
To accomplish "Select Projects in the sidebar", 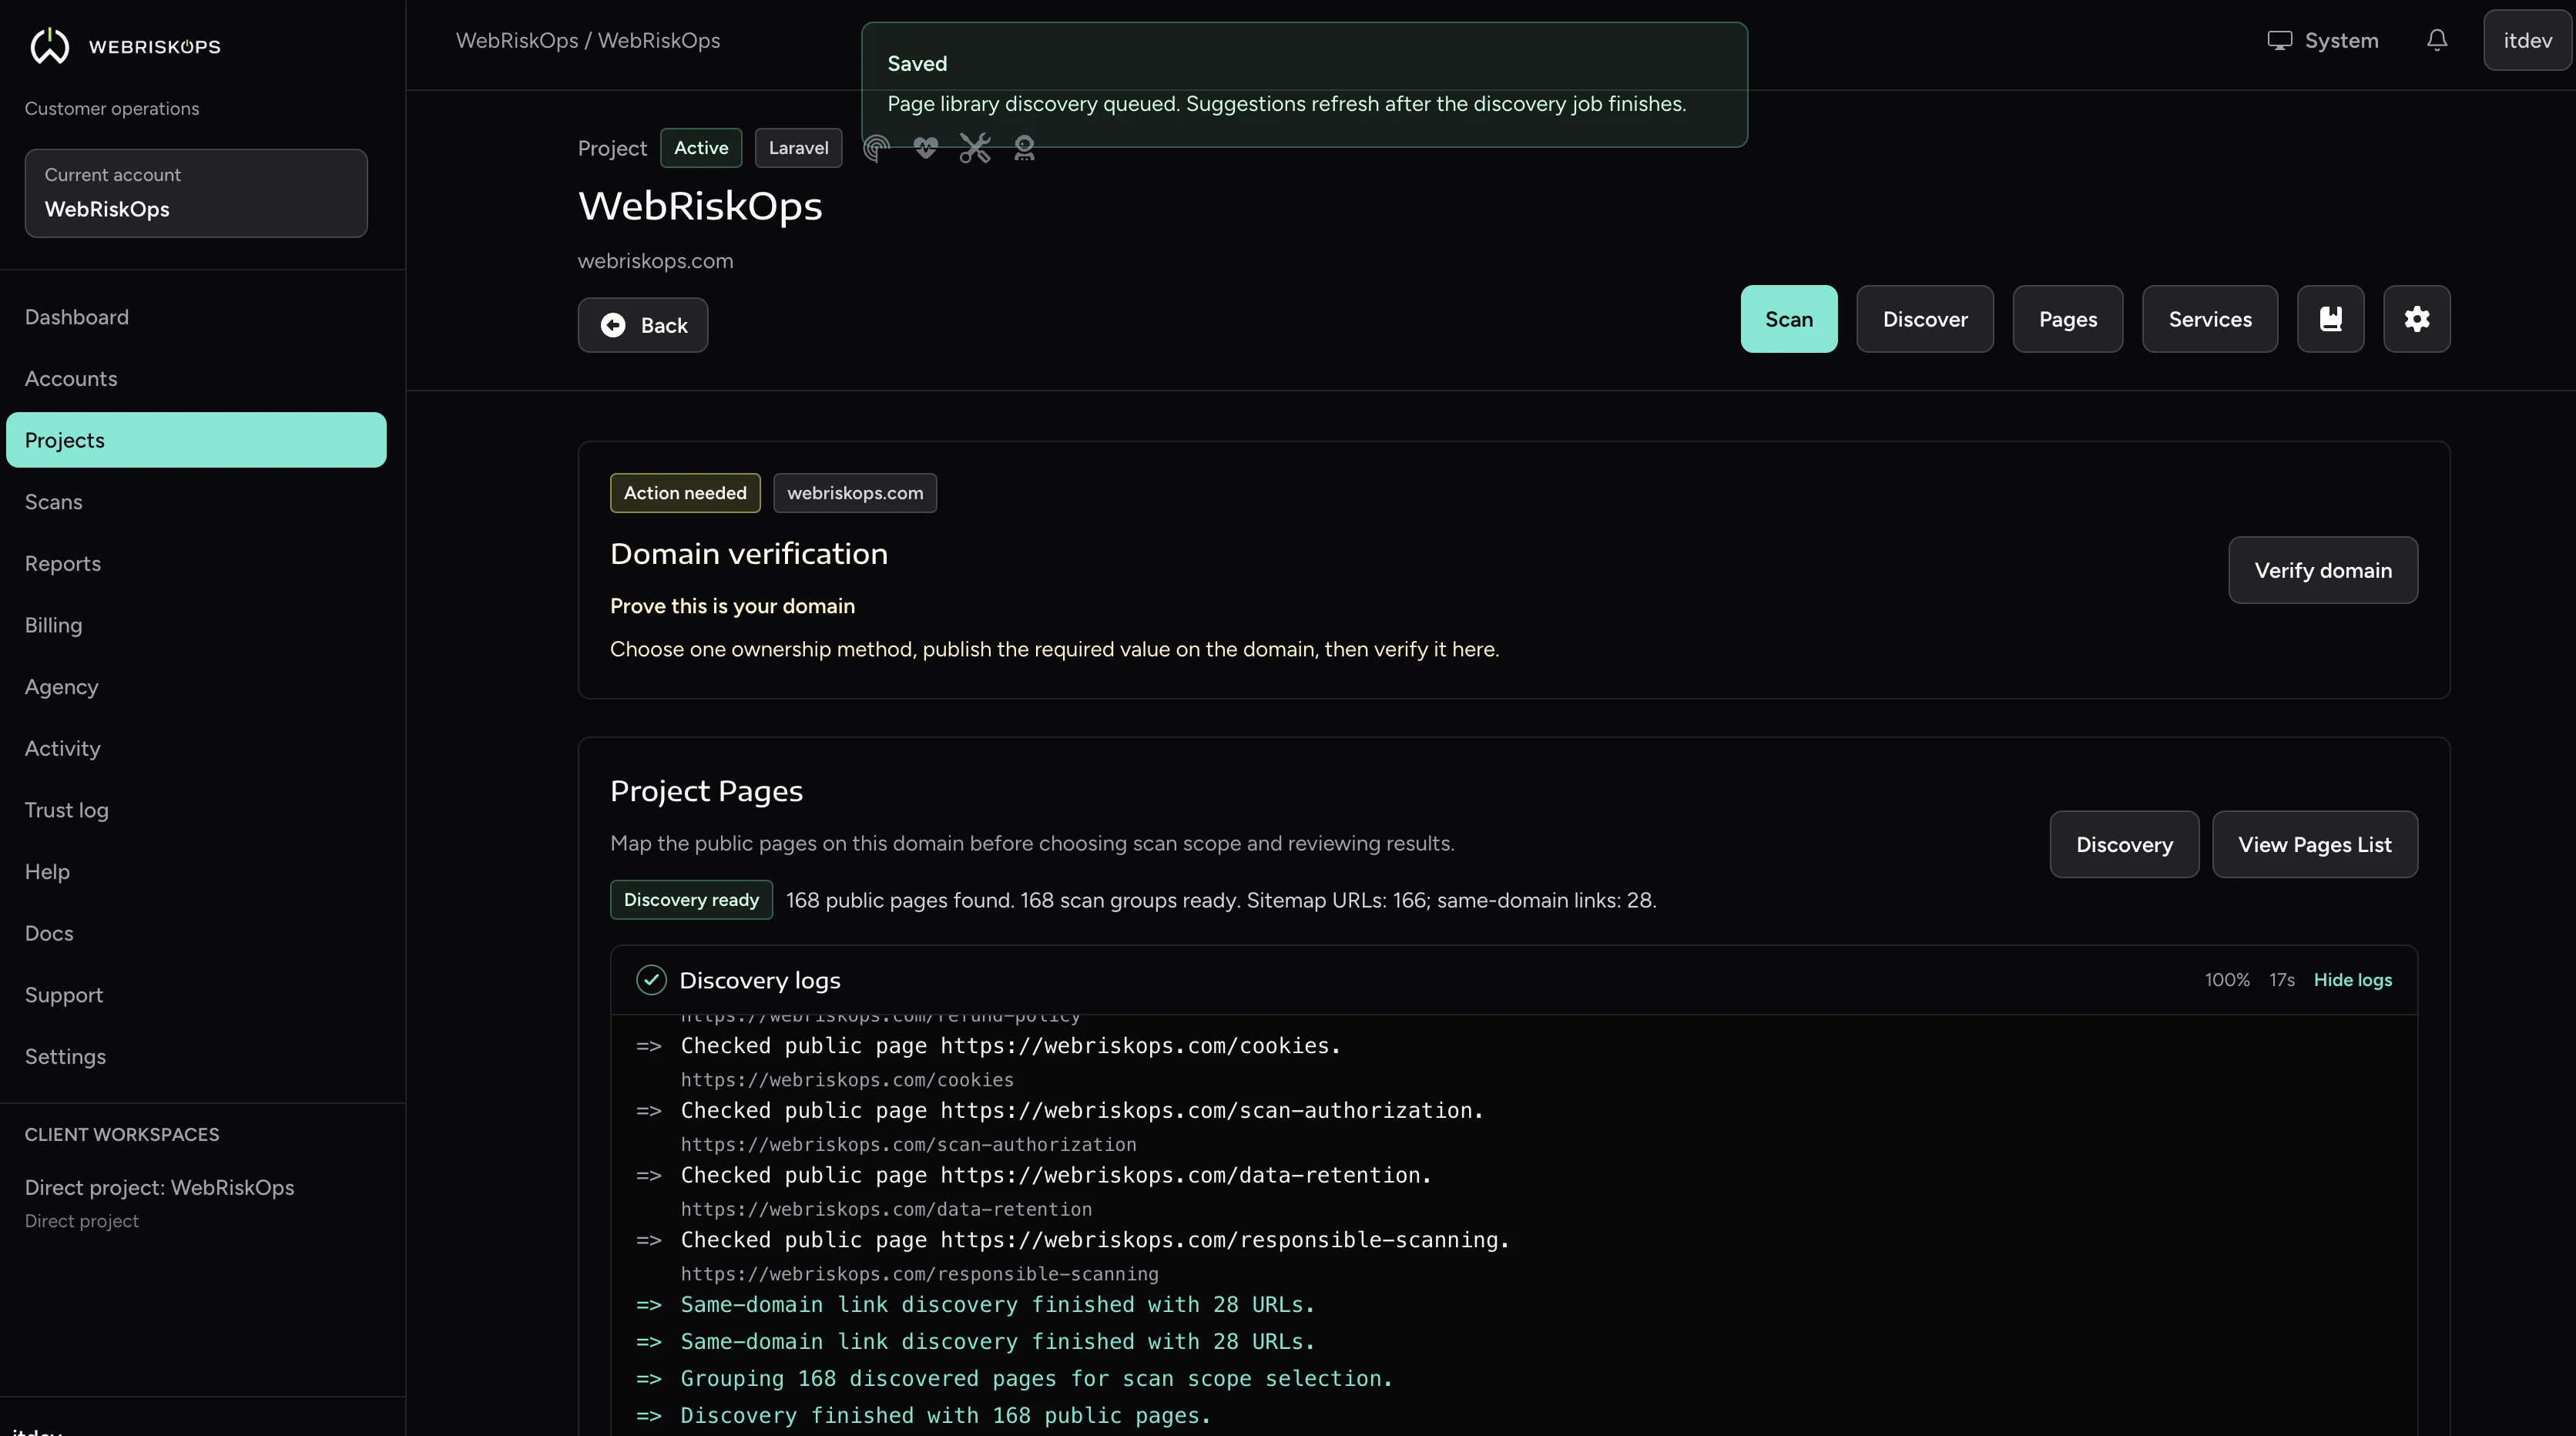I will point(196,440).
